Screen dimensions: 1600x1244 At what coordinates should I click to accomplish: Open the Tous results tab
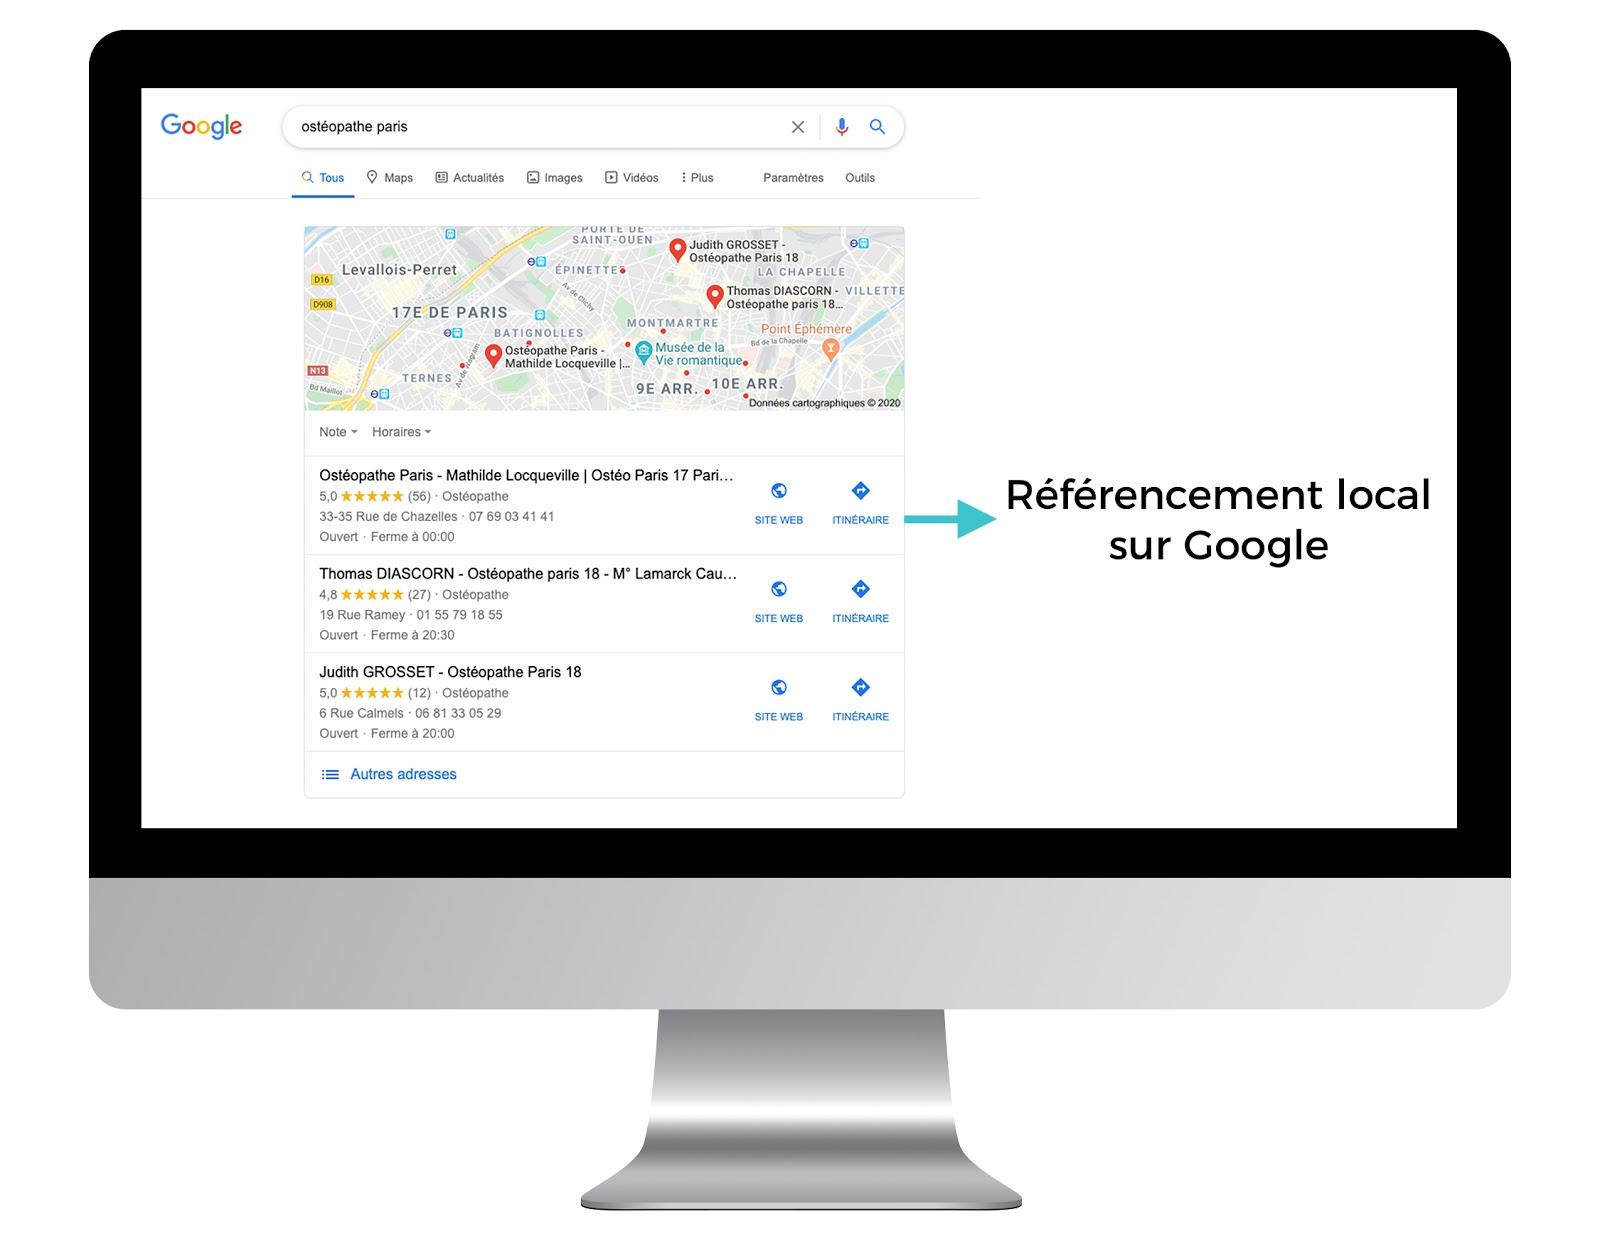pyautogui.click(x=323, y=178)
